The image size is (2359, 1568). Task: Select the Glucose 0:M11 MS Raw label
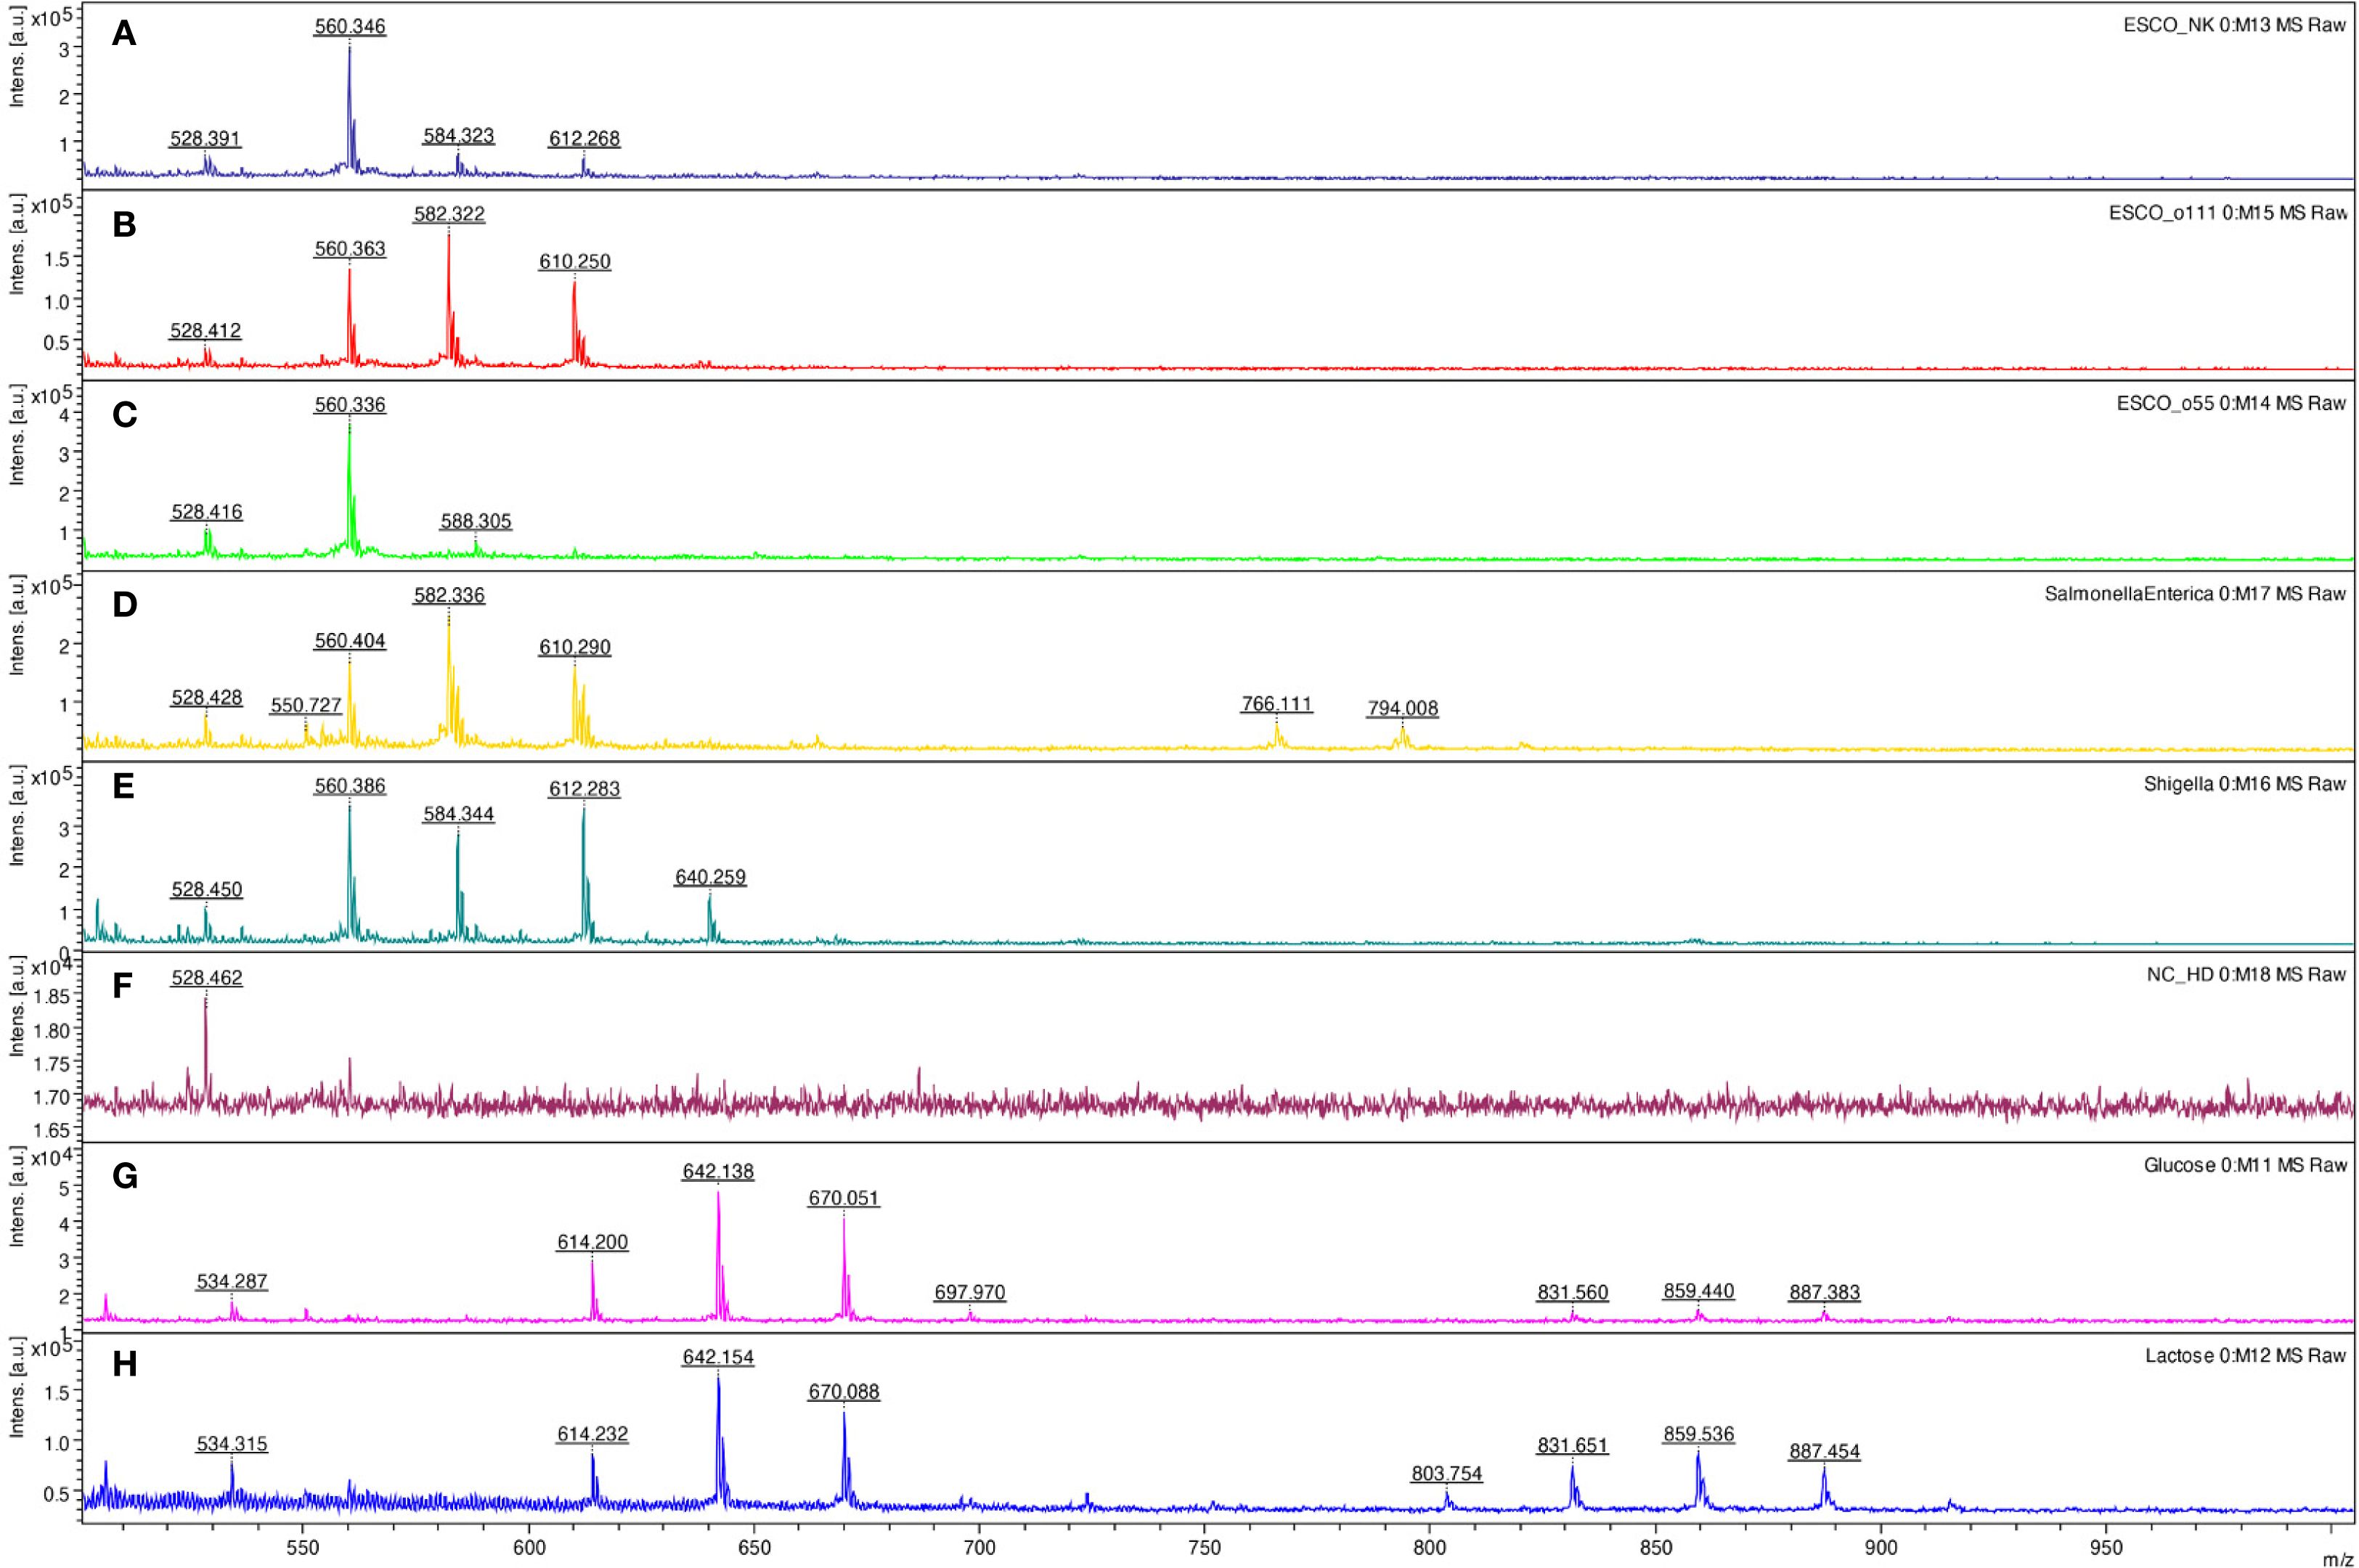[x=2245, y=1165]
